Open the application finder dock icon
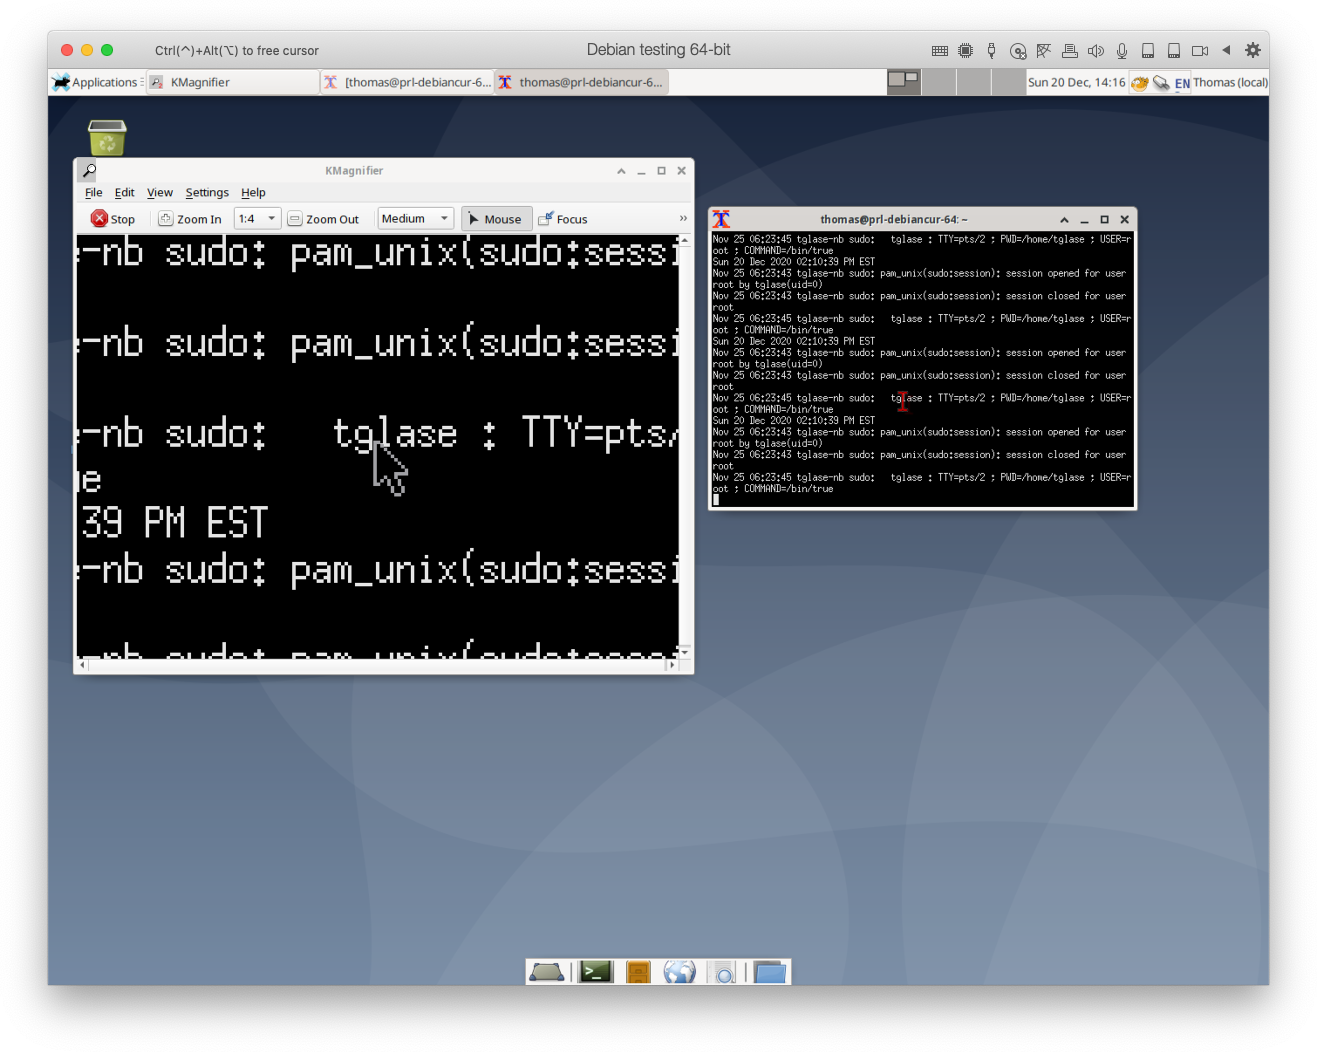The width and height of the screenshot is (1317, 1052). click(723, 972)
